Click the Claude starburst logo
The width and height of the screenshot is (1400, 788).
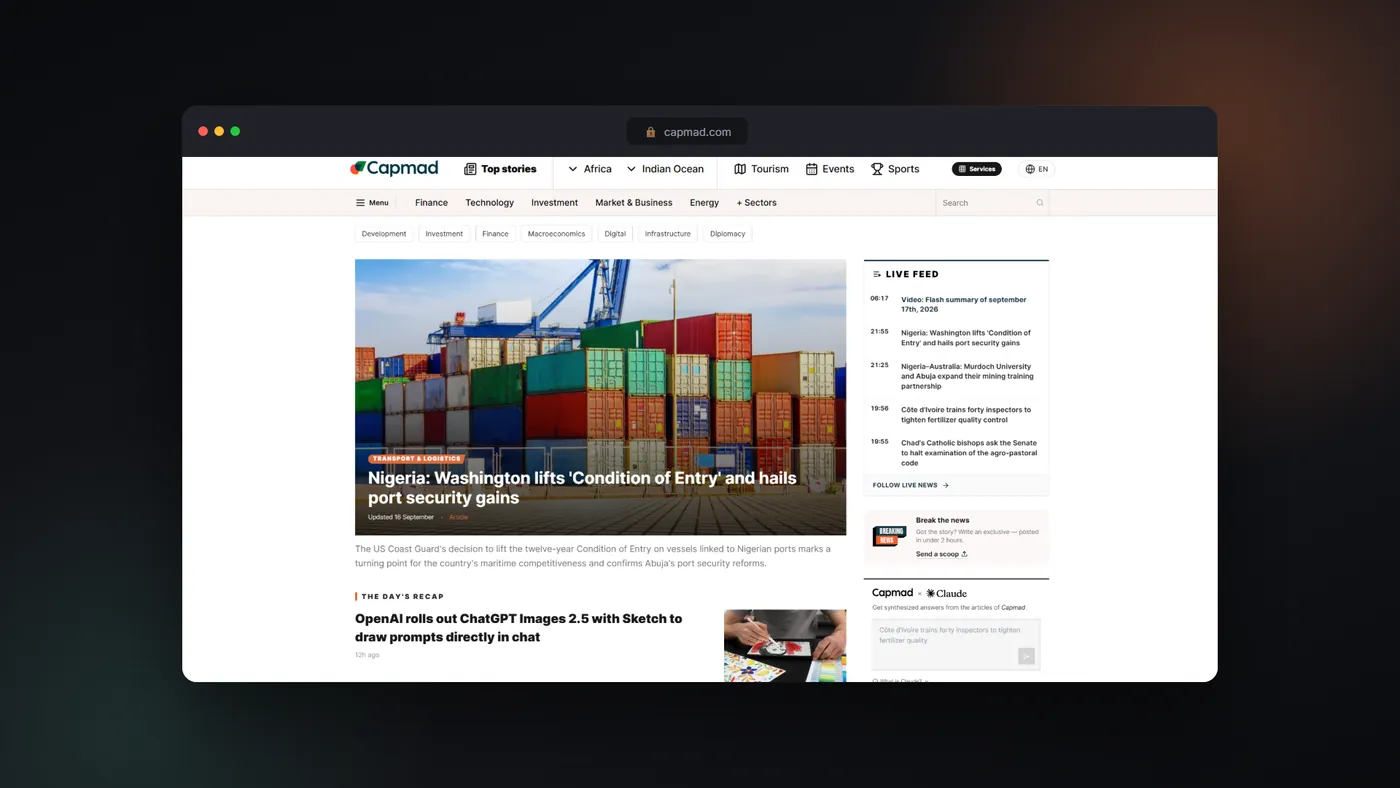click(x=931, y=593)
